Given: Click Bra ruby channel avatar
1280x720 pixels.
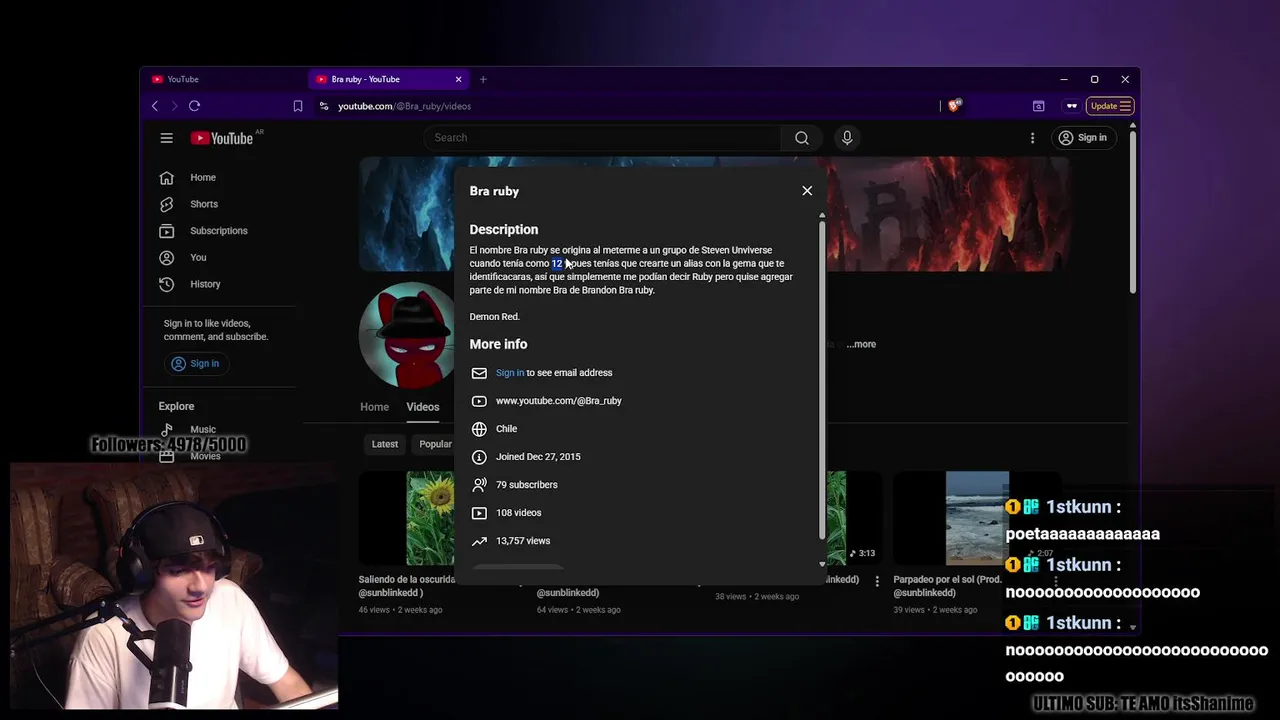Looking at the screenshot, I should click(409, 335).
